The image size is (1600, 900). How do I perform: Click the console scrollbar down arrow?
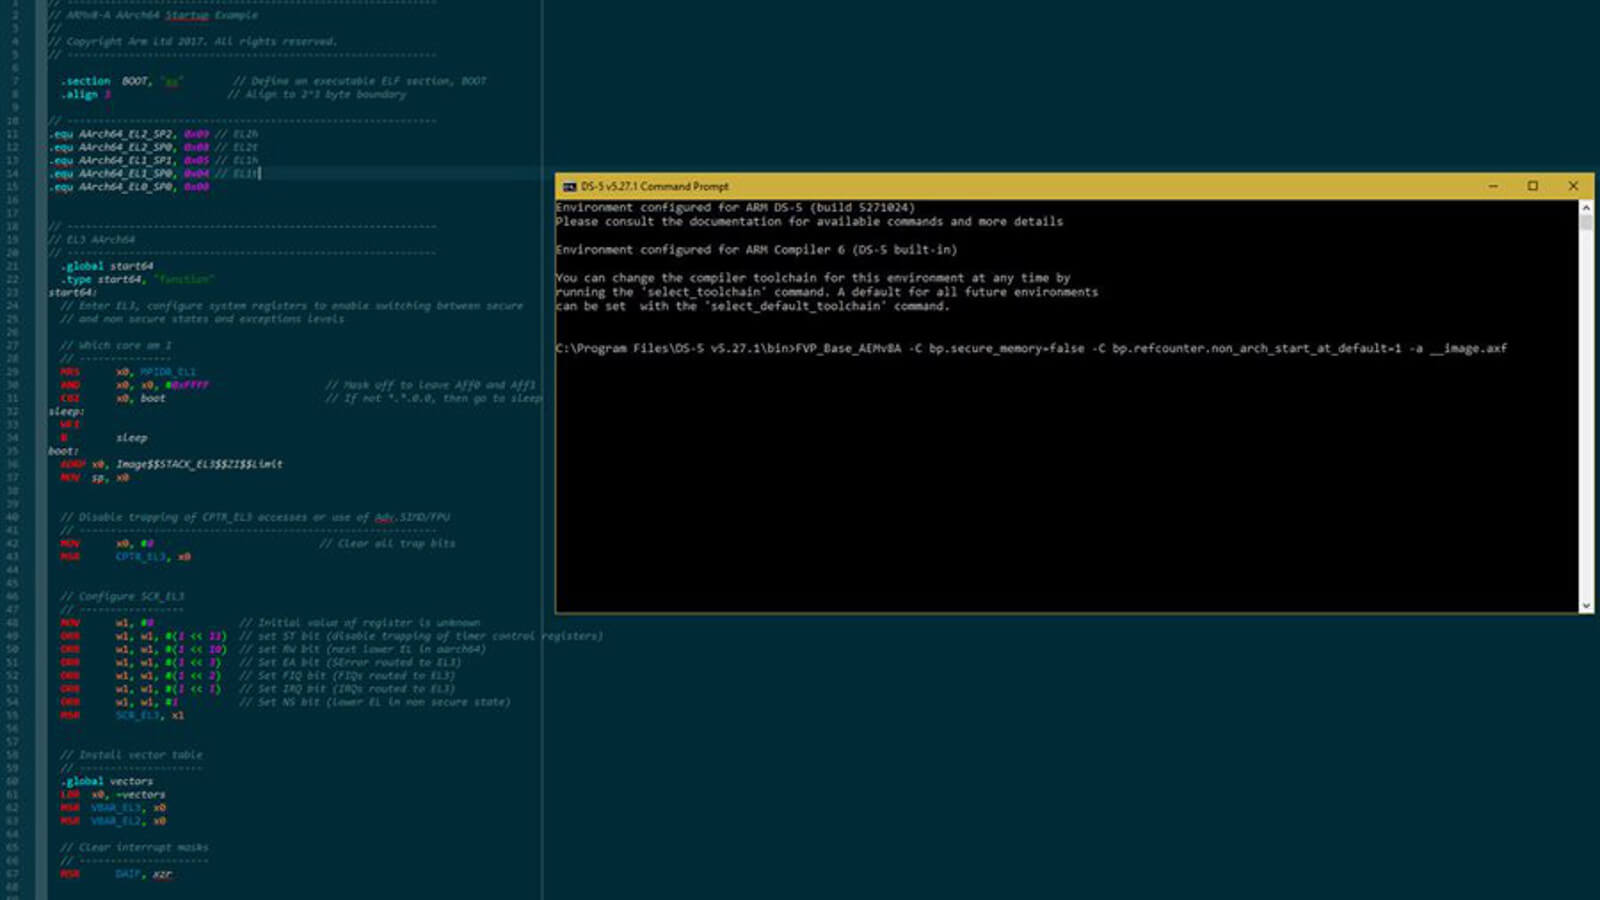(x=1585, y=606)
